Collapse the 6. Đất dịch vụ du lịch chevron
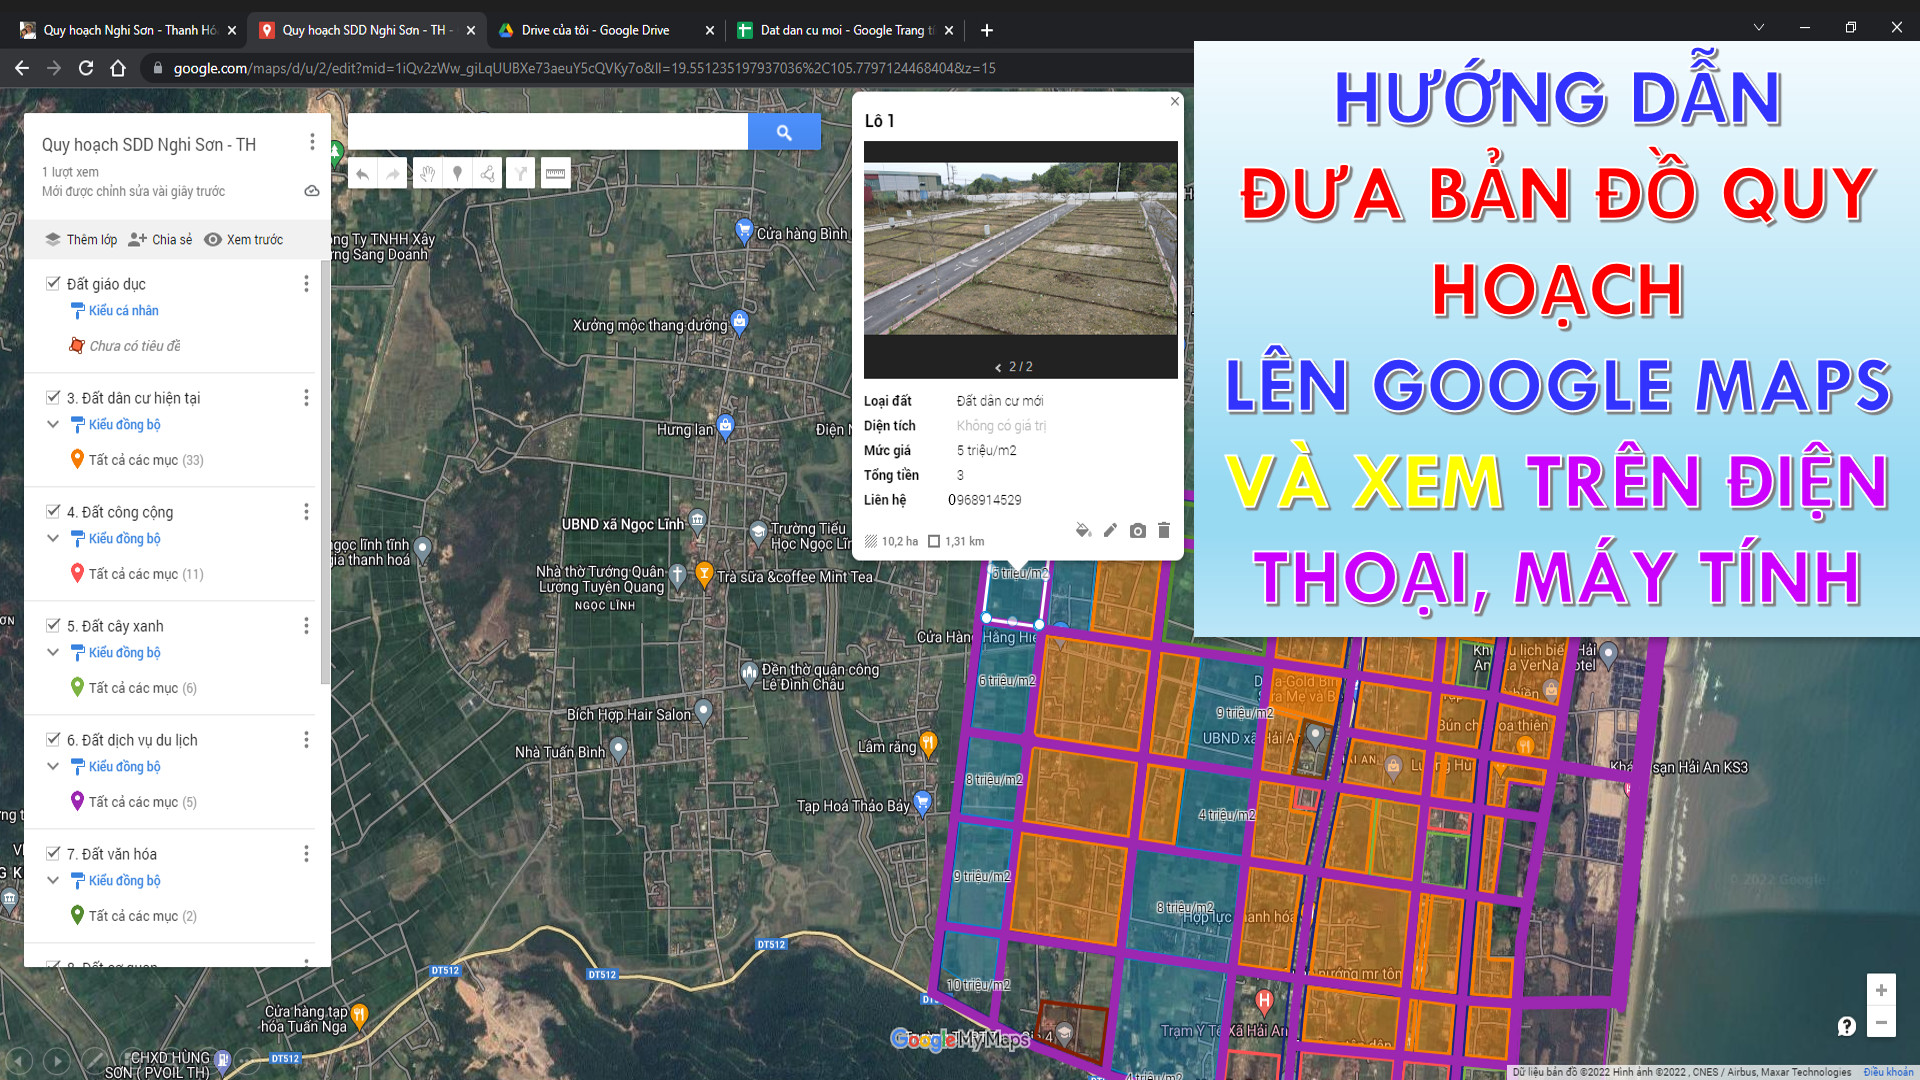The height and width of the screenshot is (1080, 1920). click(53, 766)
